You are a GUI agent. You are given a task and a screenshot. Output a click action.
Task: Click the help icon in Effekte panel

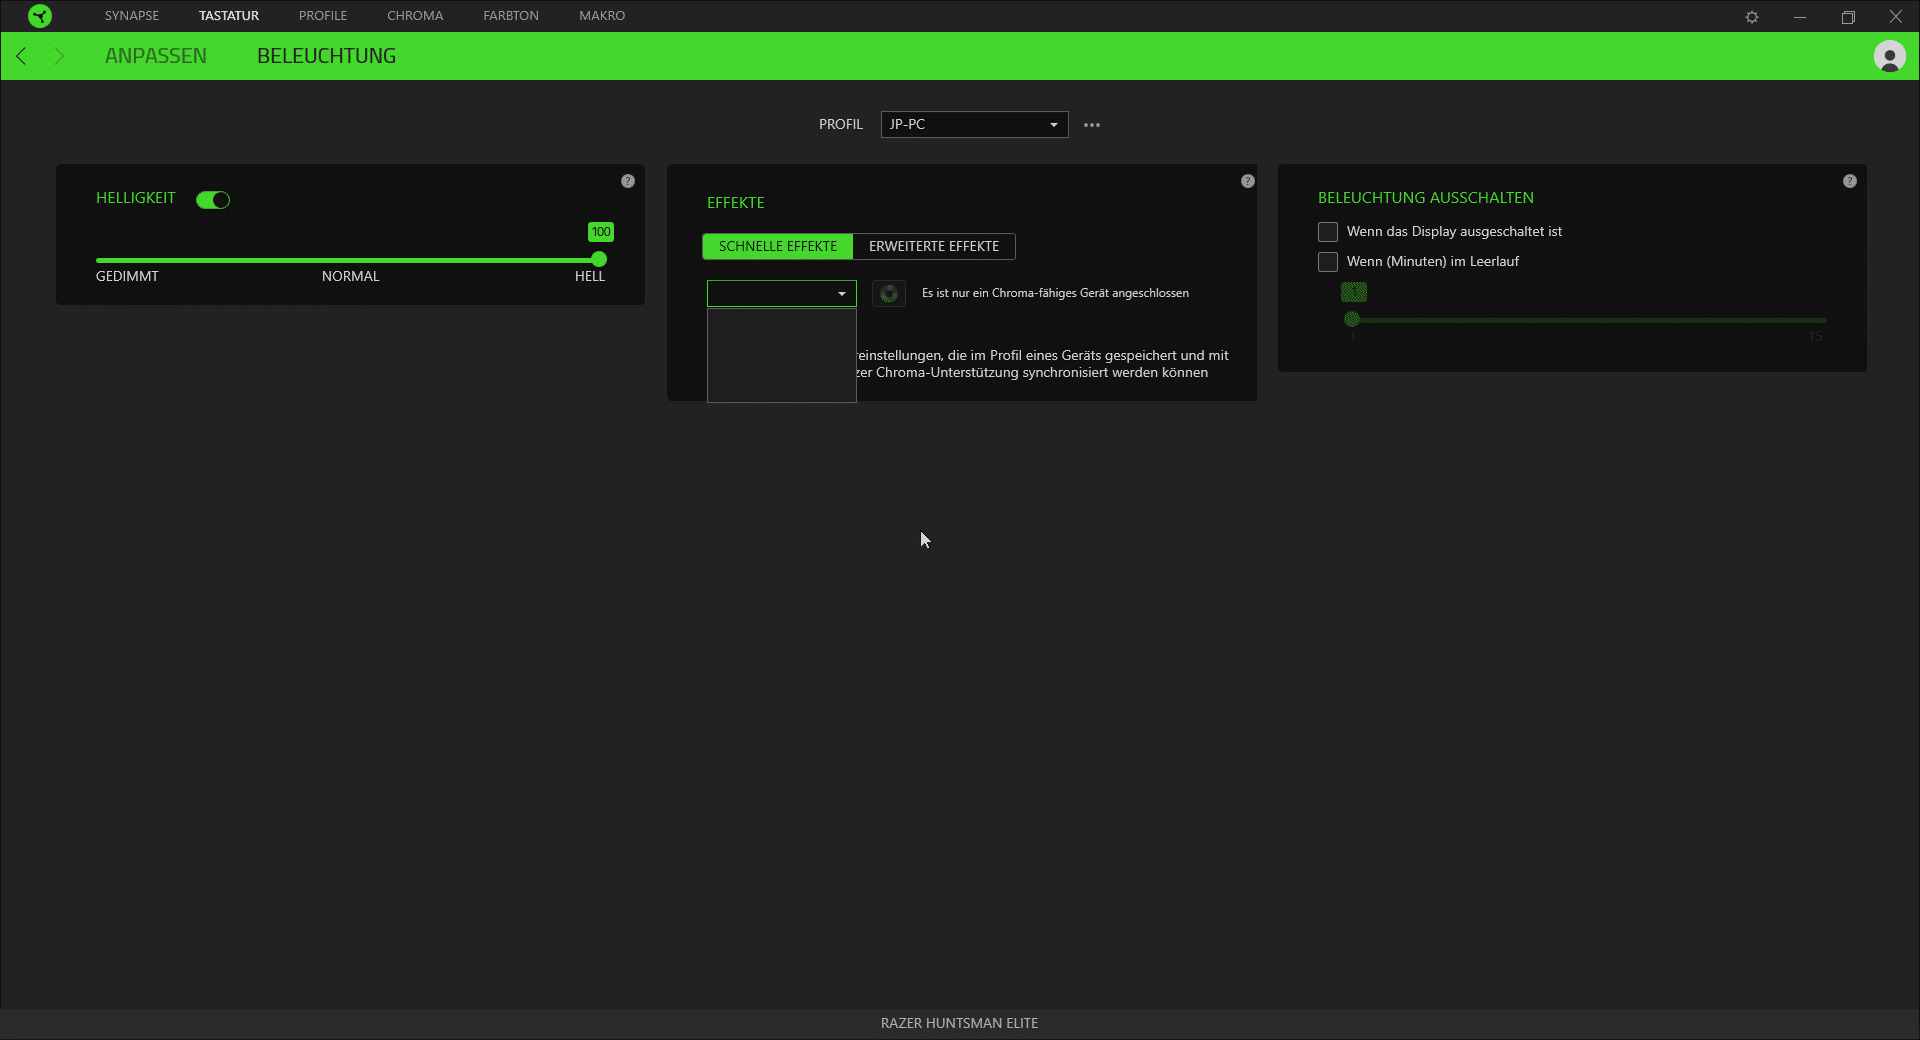point(1248,181)
